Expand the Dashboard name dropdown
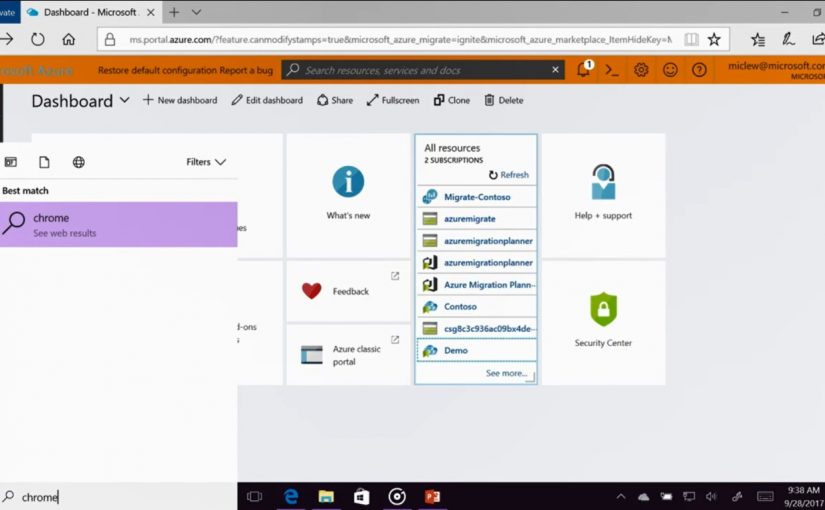The image size is (825, 510). point(125,100)
